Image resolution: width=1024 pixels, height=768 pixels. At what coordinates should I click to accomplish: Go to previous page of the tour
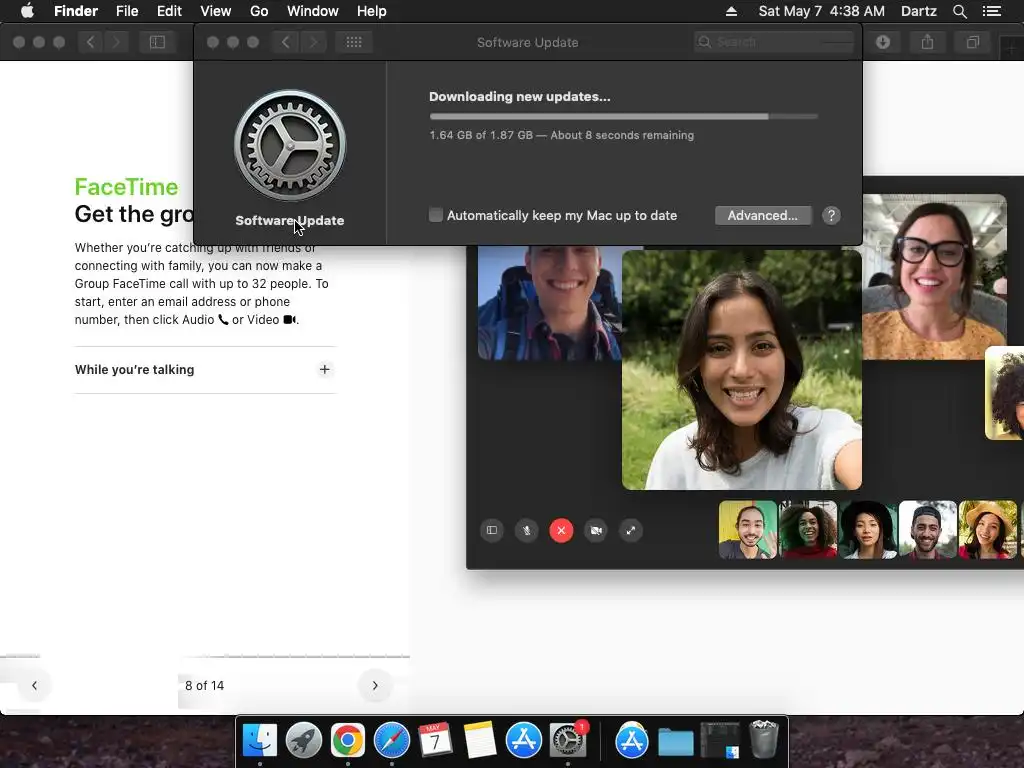click(x=34, y=685)
